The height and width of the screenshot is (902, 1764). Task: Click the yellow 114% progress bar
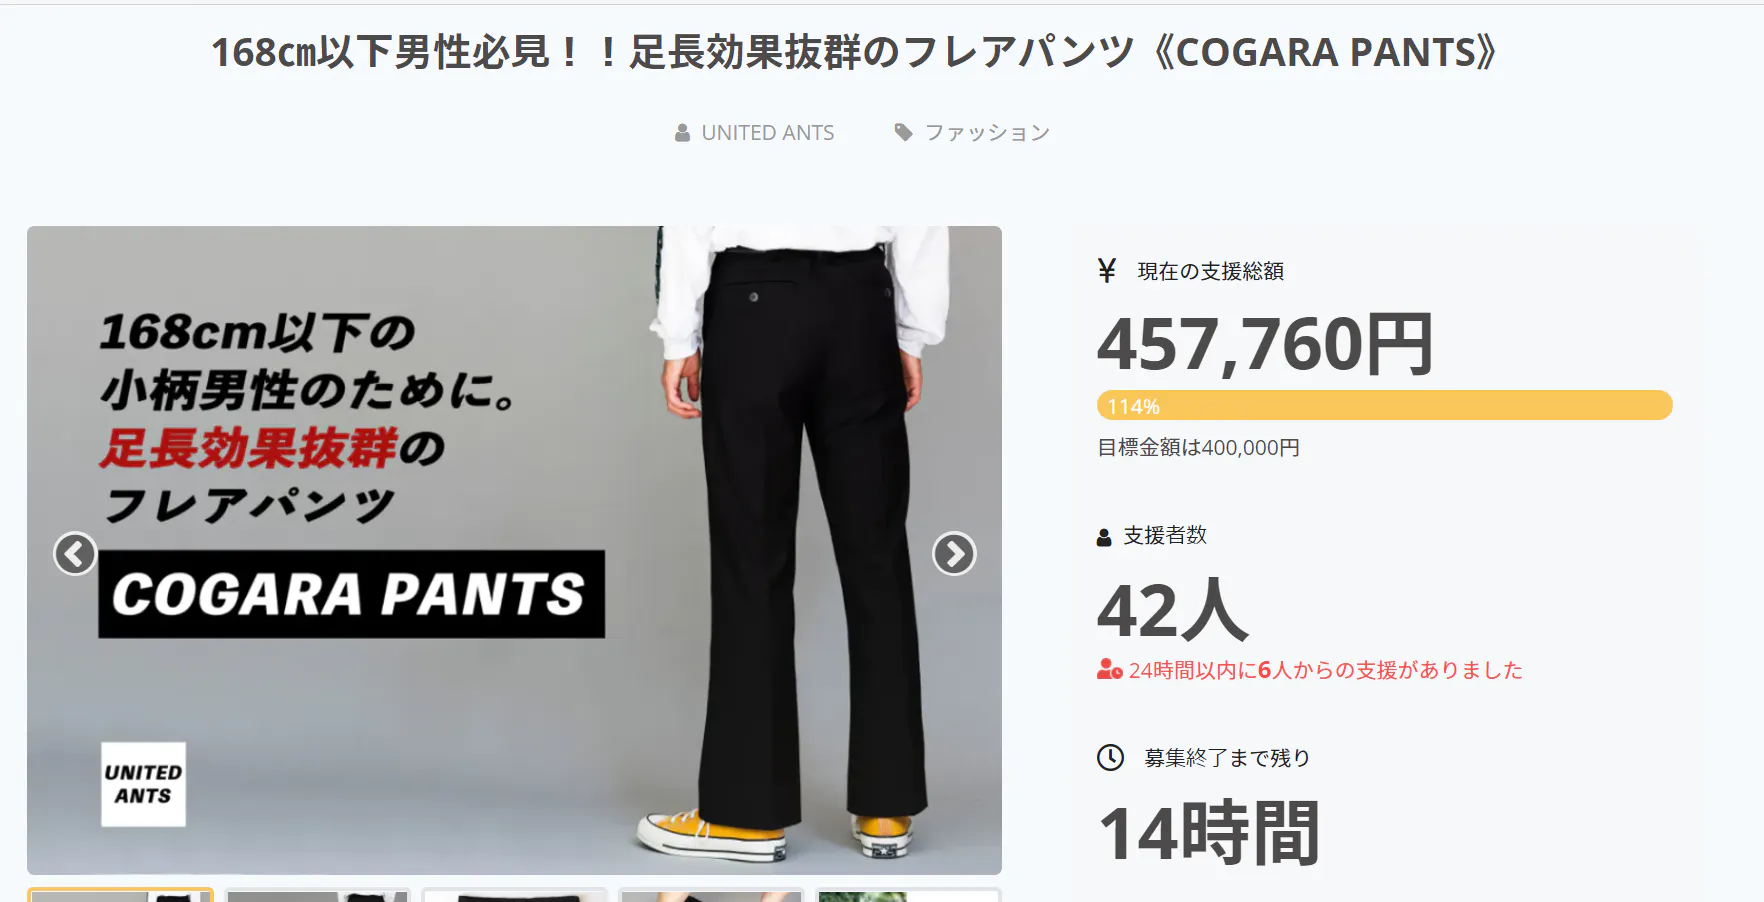(1384, 405)
